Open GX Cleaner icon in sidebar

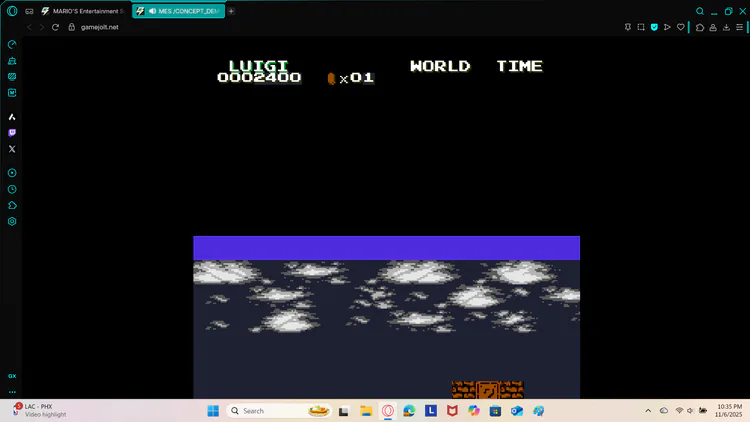tap(12, 61)
